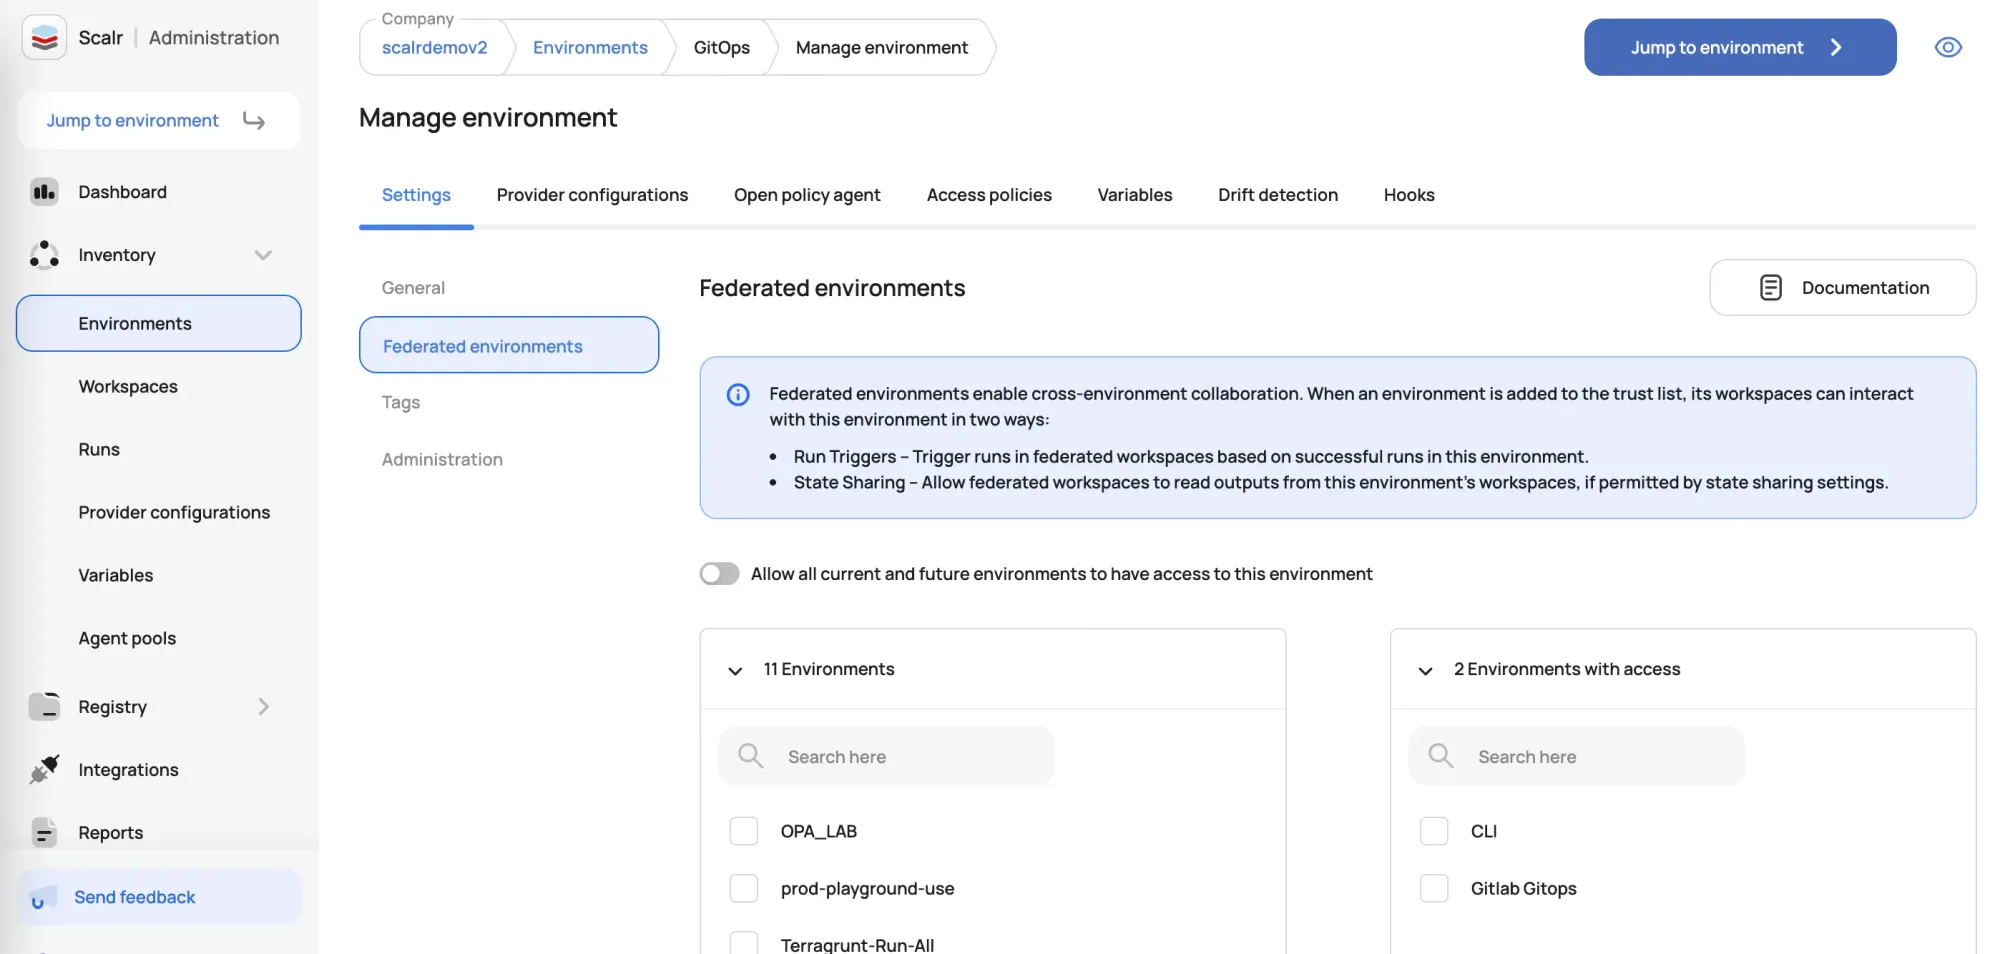The height and width of the screenshot is (954, 2000).
Task: Switch to Provider configurations tab
Action: tap(592, 195)
